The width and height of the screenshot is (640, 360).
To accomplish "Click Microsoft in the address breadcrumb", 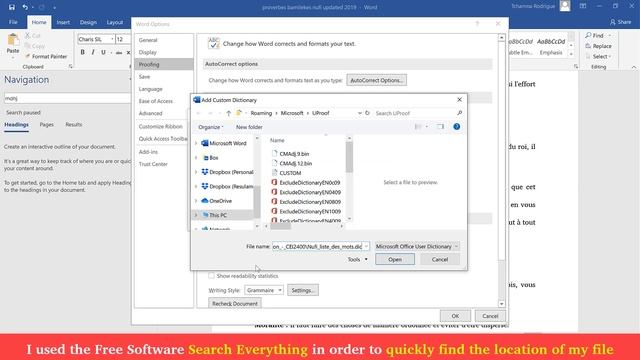I will pos(292,113).
